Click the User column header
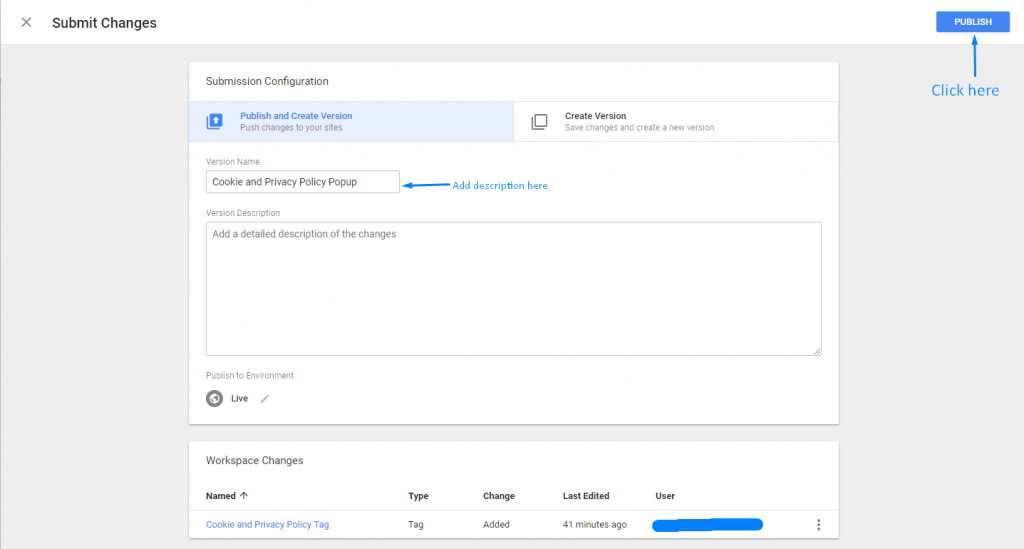 [665, 495]
